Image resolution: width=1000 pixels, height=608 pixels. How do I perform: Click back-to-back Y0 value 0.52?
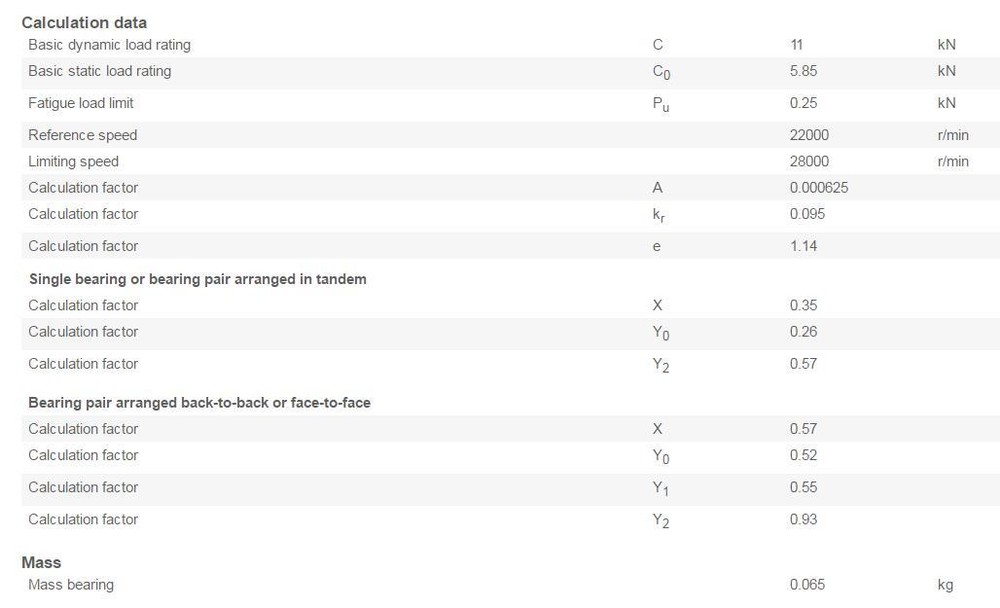[x=803, y=455]
